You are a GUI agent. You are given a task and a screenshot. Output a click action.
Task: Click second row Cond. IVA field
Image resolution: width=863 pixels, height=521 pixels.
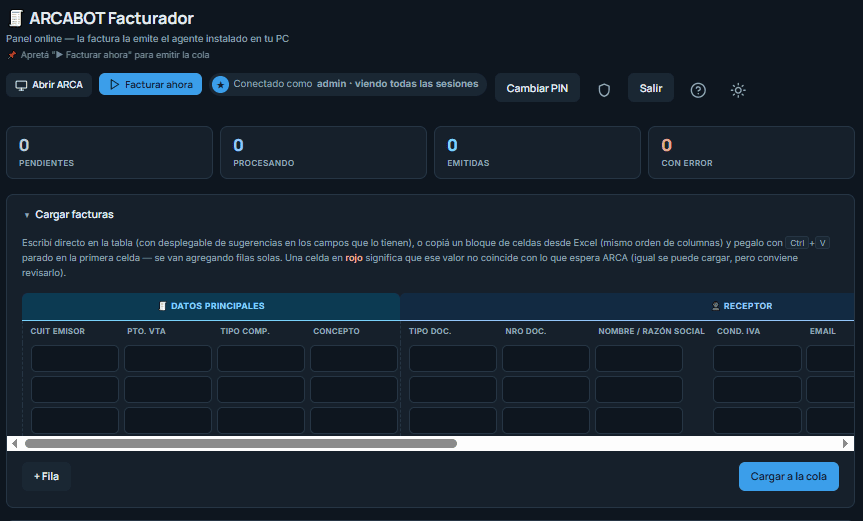tap(757, 390)
